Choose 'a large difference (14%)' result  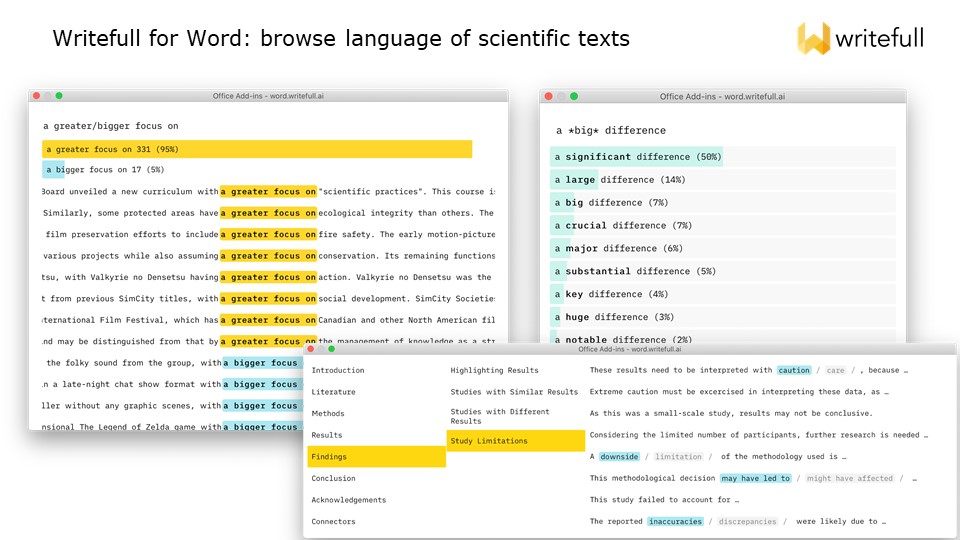tap(722, 179)
